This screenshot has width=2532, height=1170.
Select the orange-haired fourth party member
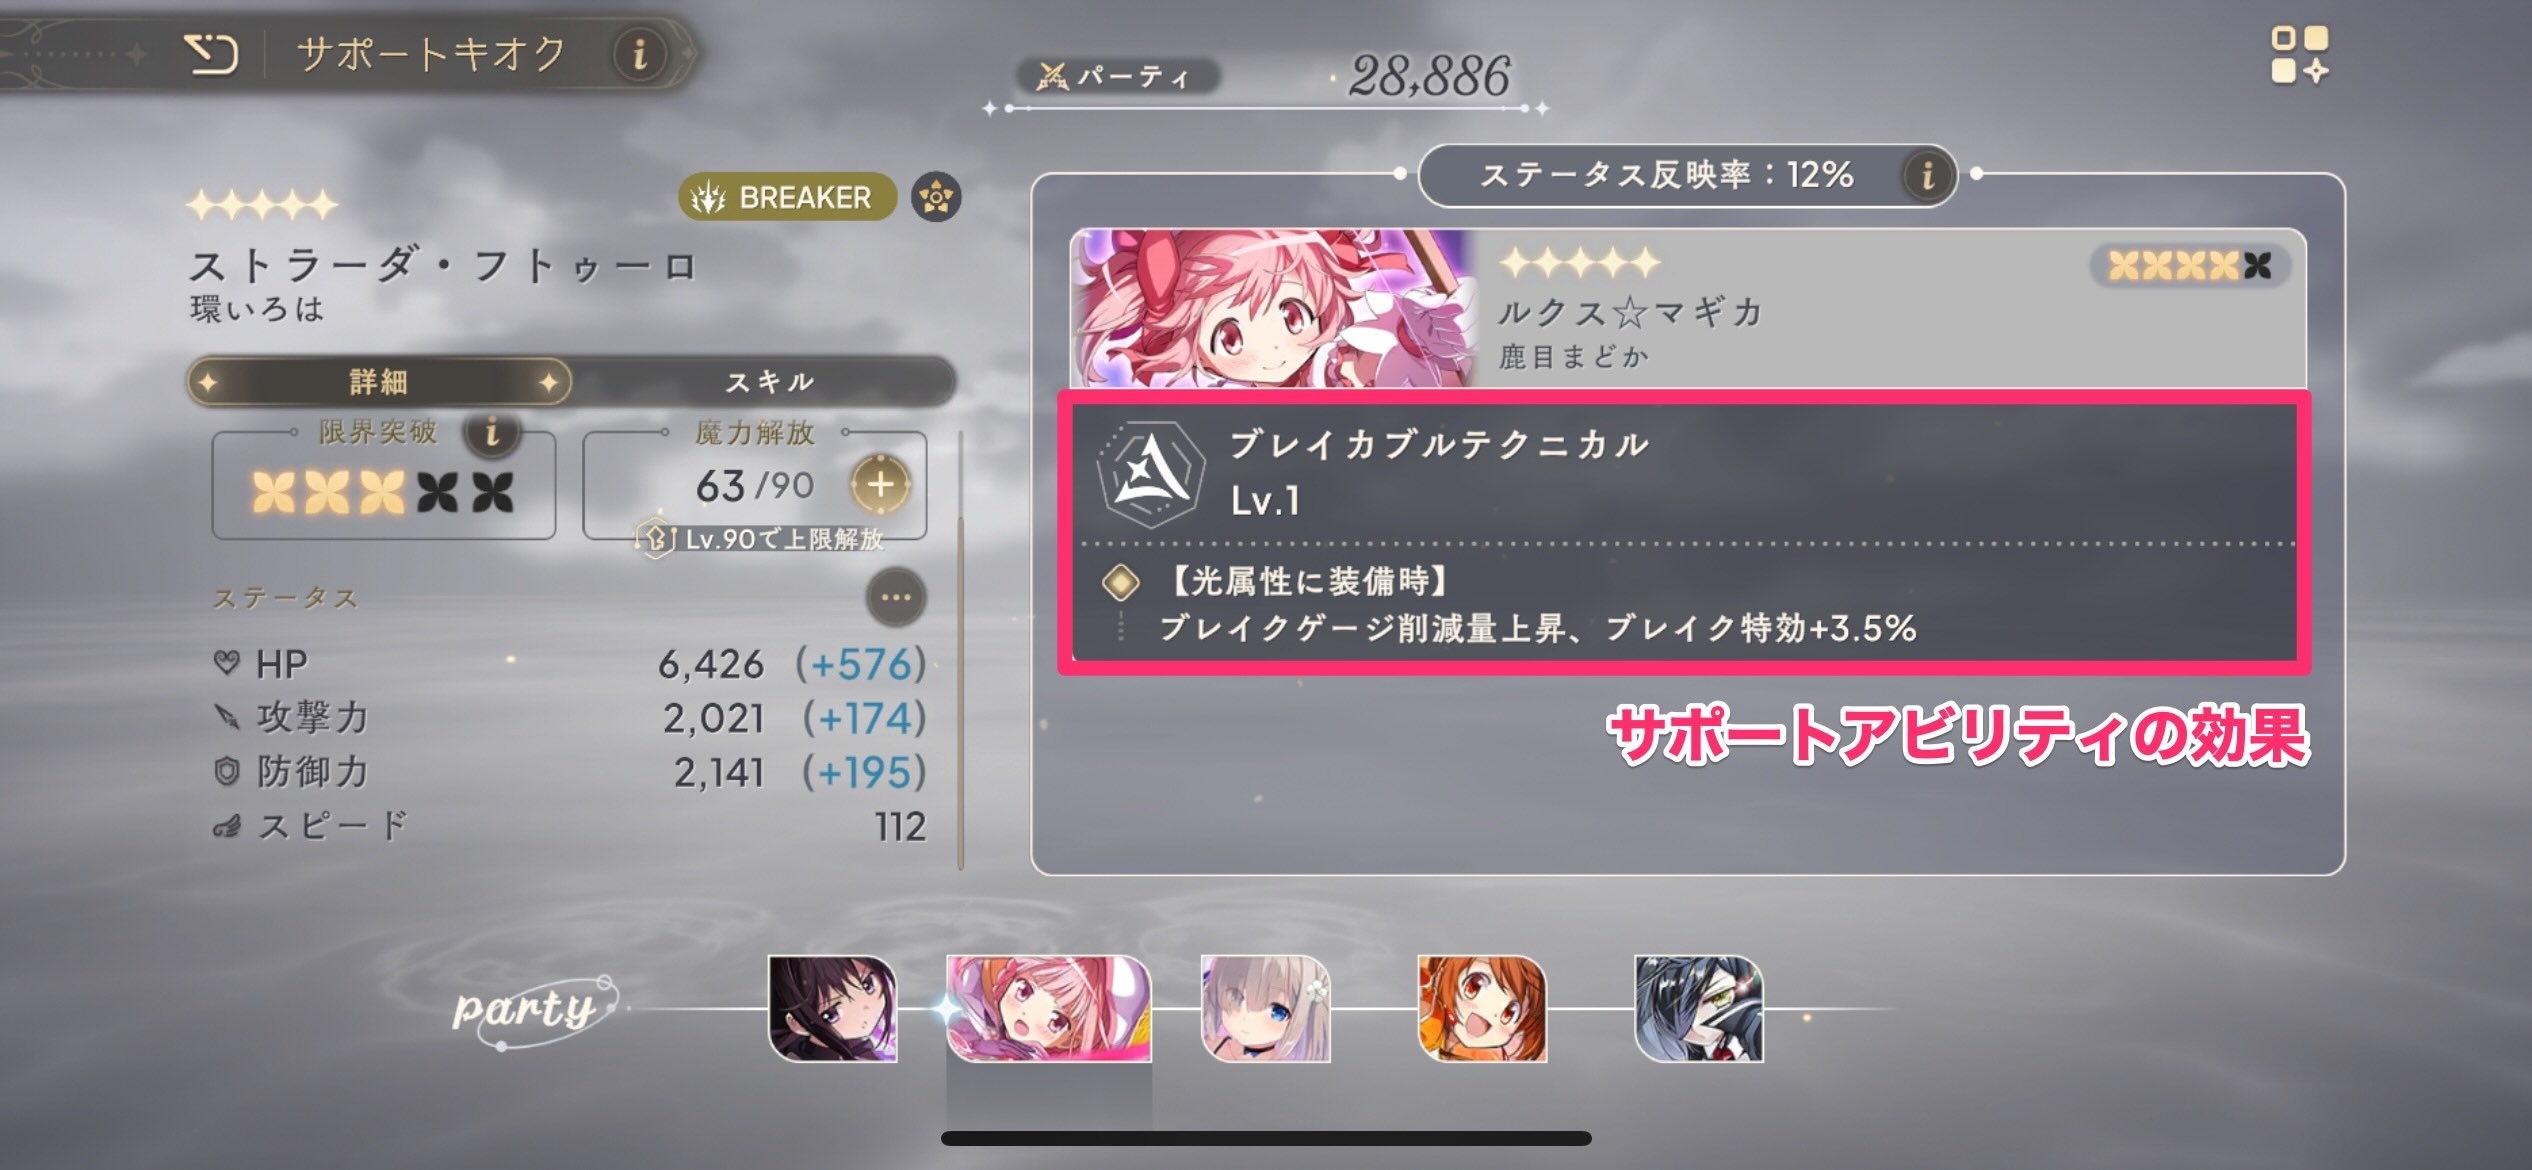pyautogui.click(x=1482, y=1008)
